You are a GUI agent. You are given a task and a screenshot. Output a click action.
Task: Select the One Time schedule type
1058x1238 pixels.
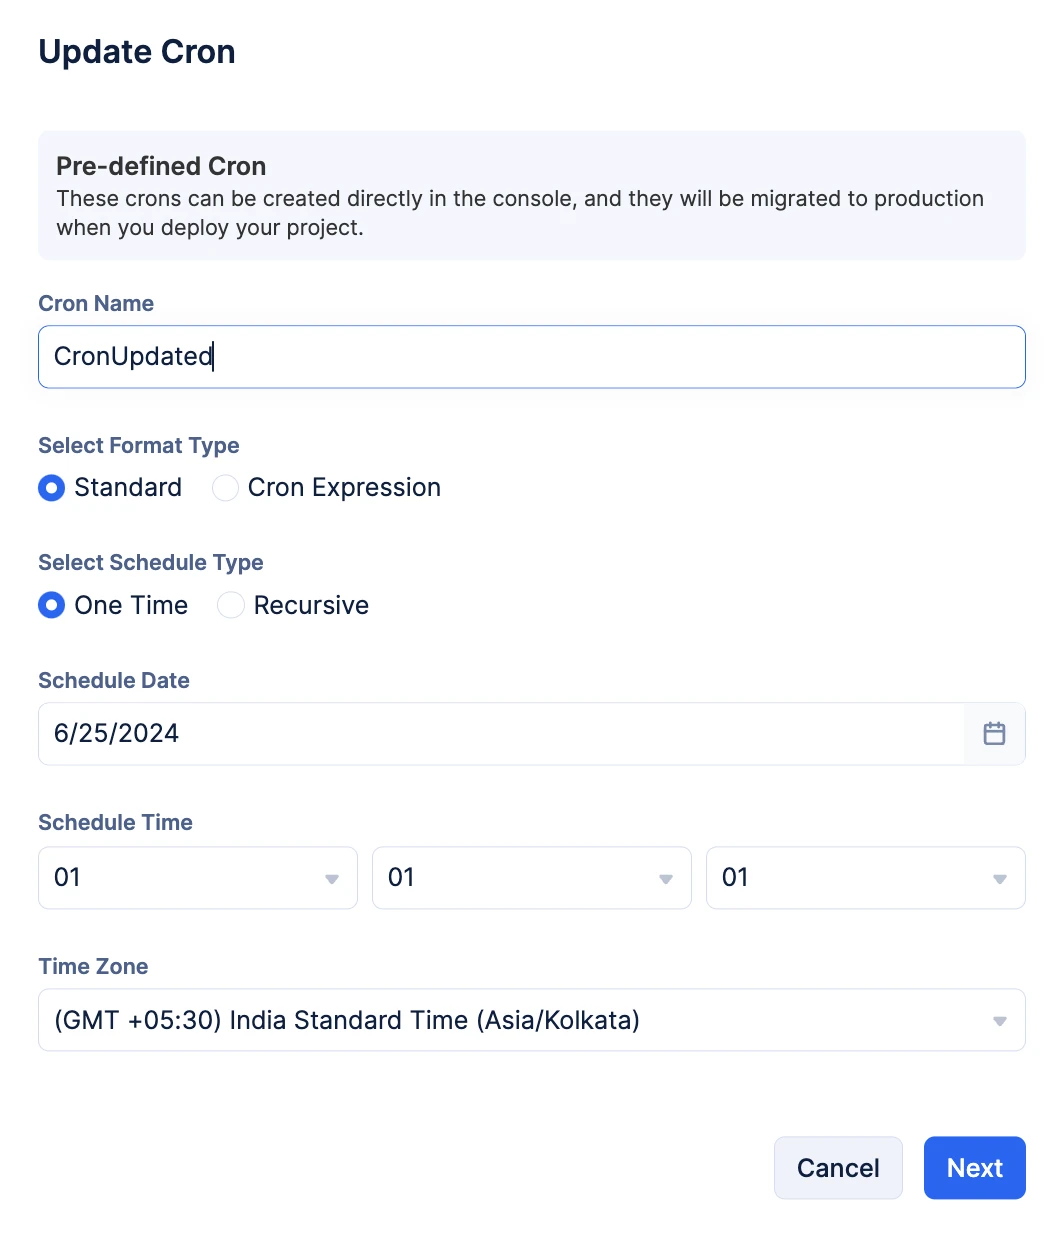[x=52, y=606]
